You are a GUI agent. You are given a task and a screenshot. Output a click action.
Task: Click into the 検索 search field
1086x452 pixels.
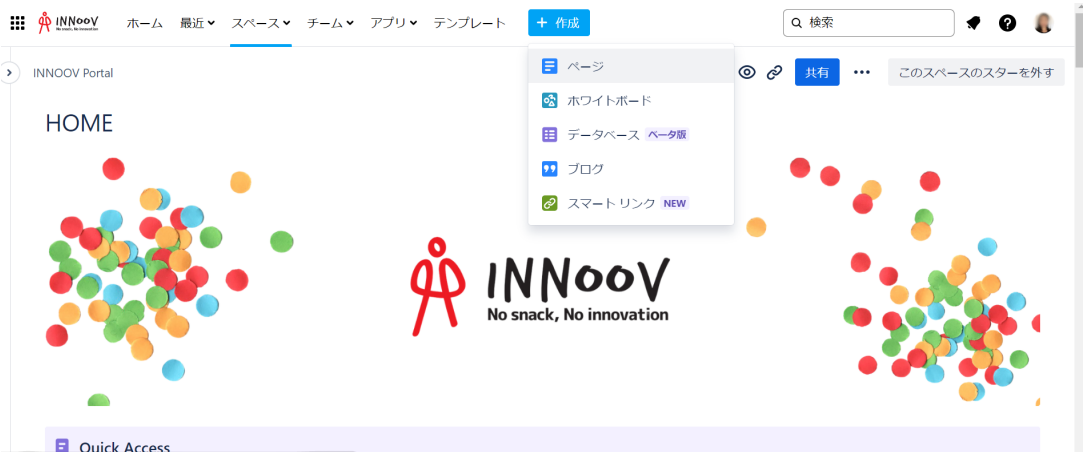869,23
